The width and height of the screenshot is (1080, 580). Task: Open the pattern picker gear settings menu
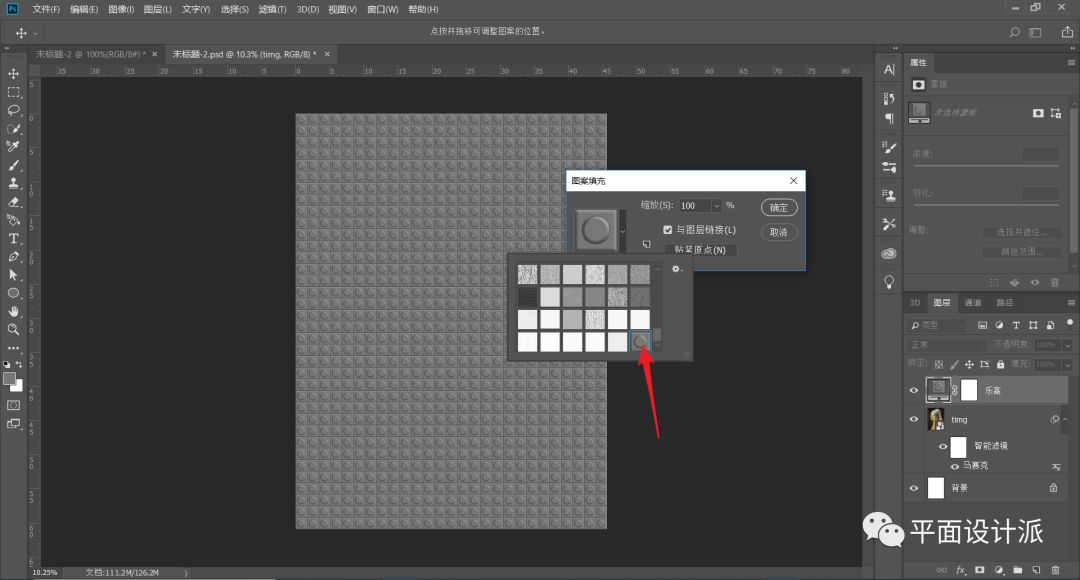point(677,269)
